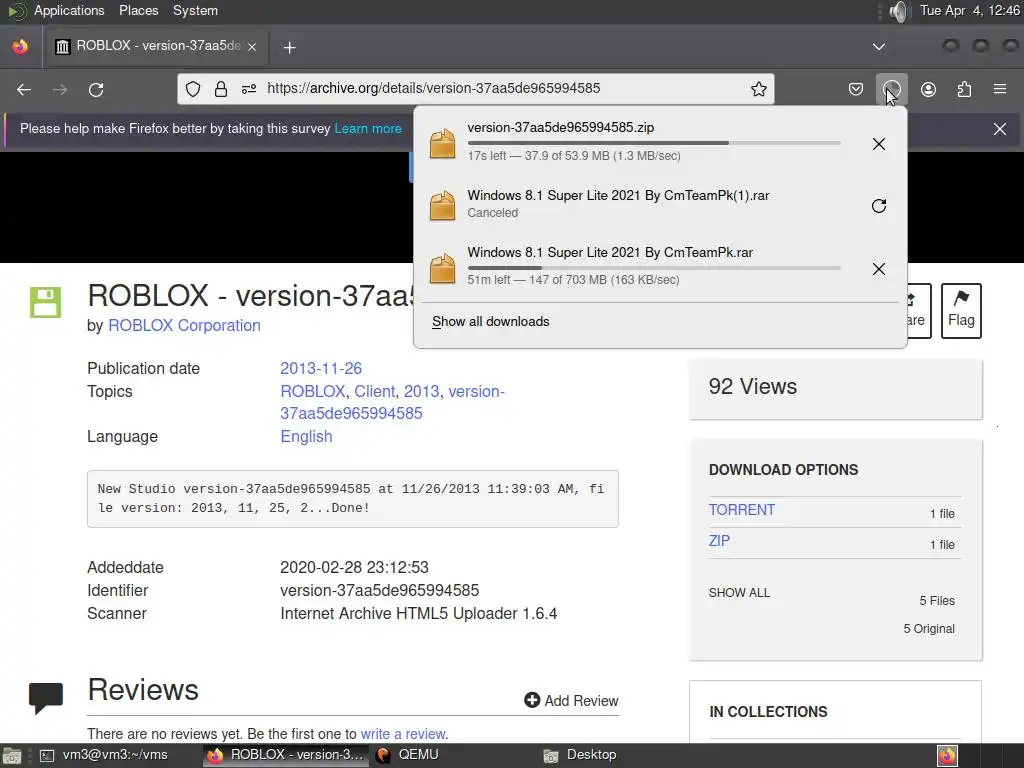
Task: Click the 5 Original files link
Action: pos(929,629)
